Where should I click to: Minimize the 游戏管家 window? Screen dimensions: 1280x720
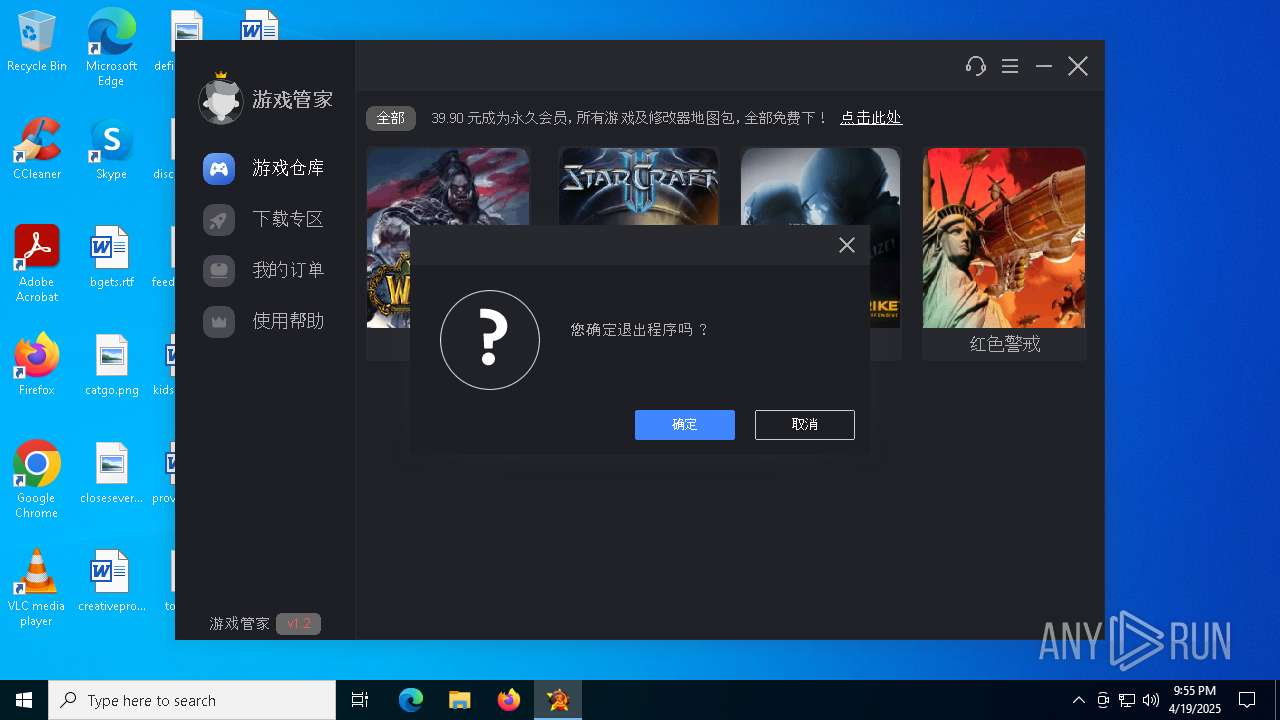[x=1044, y=66]
